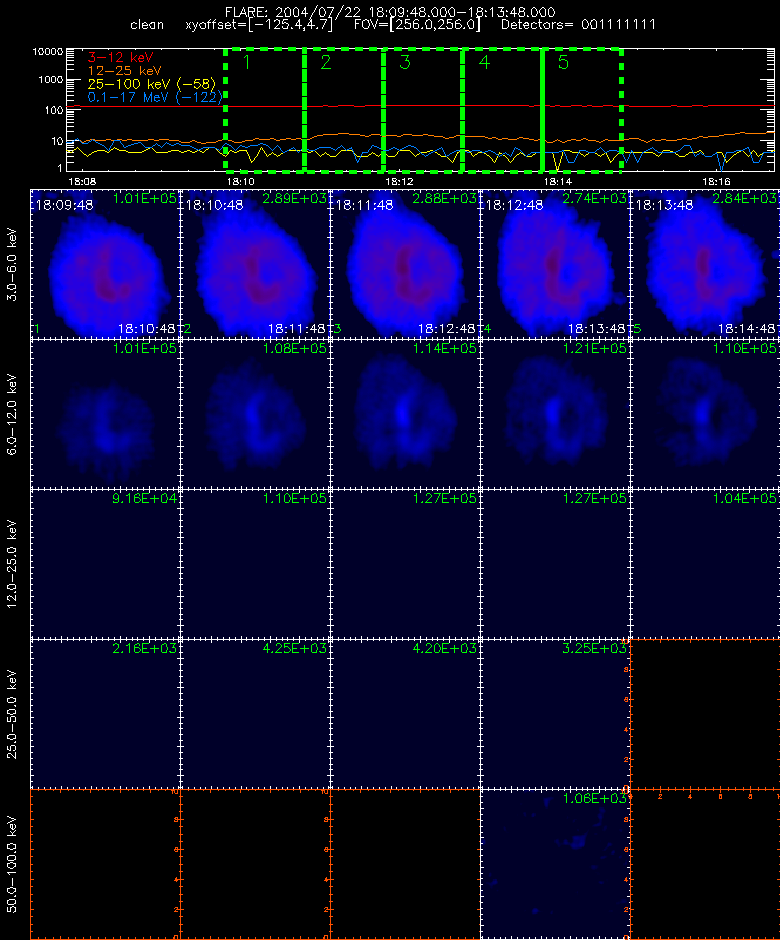Click the blue 0.1-17 MeV (-122) legend entry

pyautogui.click(x=155, y=97)
